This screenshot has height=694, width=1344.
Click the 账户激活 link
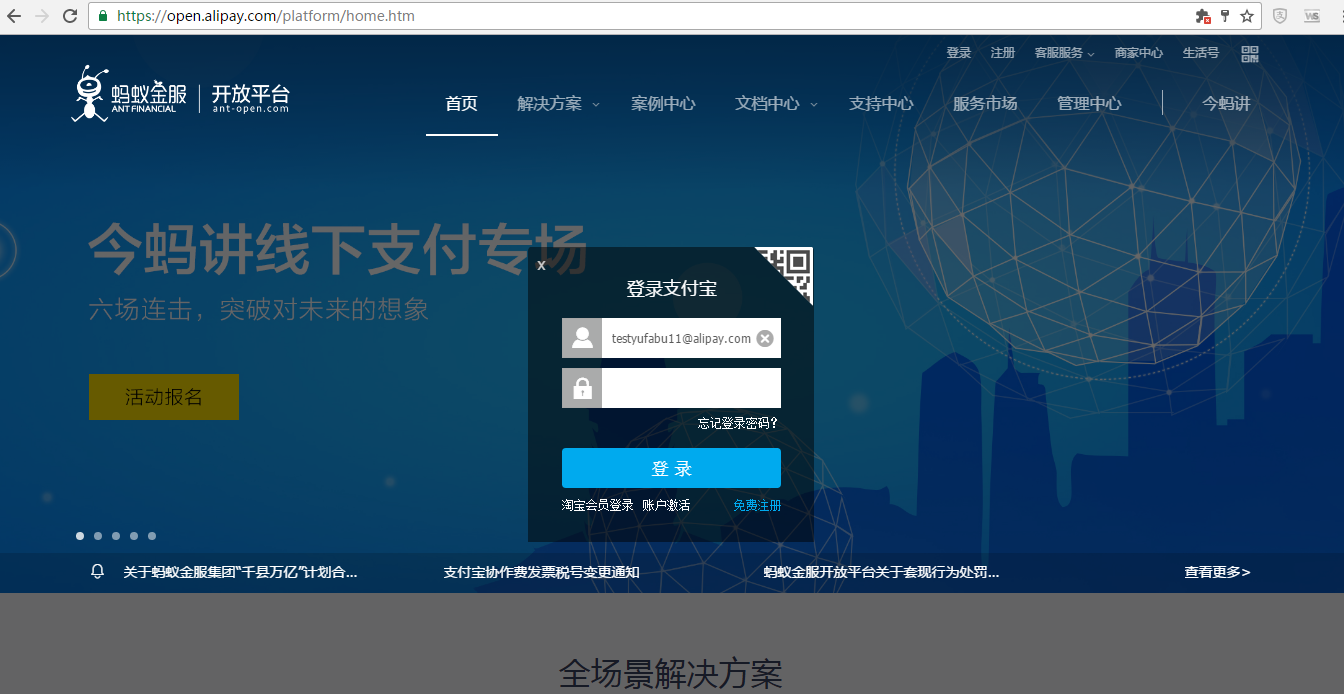click(x=666, y=505)
